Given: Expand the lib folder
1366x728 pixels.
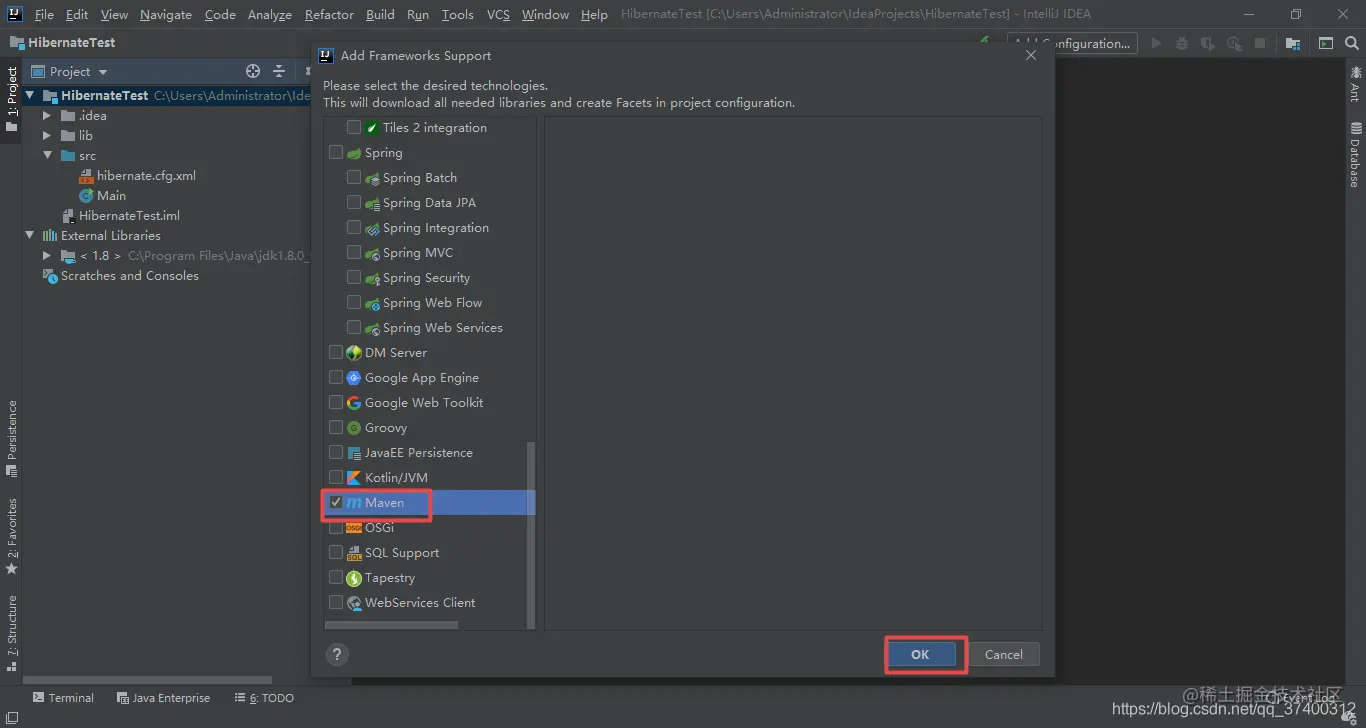Looking at the screenshot, I should [x=47, y=136].
